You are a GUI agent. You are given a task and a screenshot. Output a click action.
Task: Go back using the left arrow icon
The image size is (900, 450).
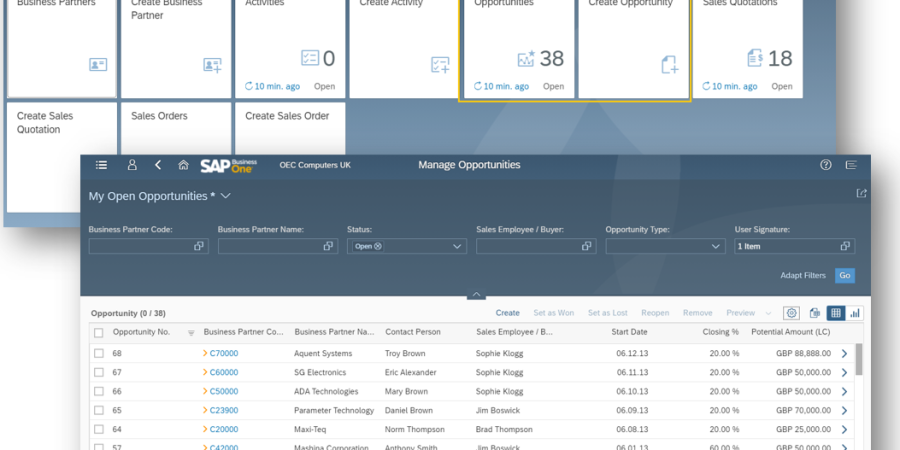point(158,165)
